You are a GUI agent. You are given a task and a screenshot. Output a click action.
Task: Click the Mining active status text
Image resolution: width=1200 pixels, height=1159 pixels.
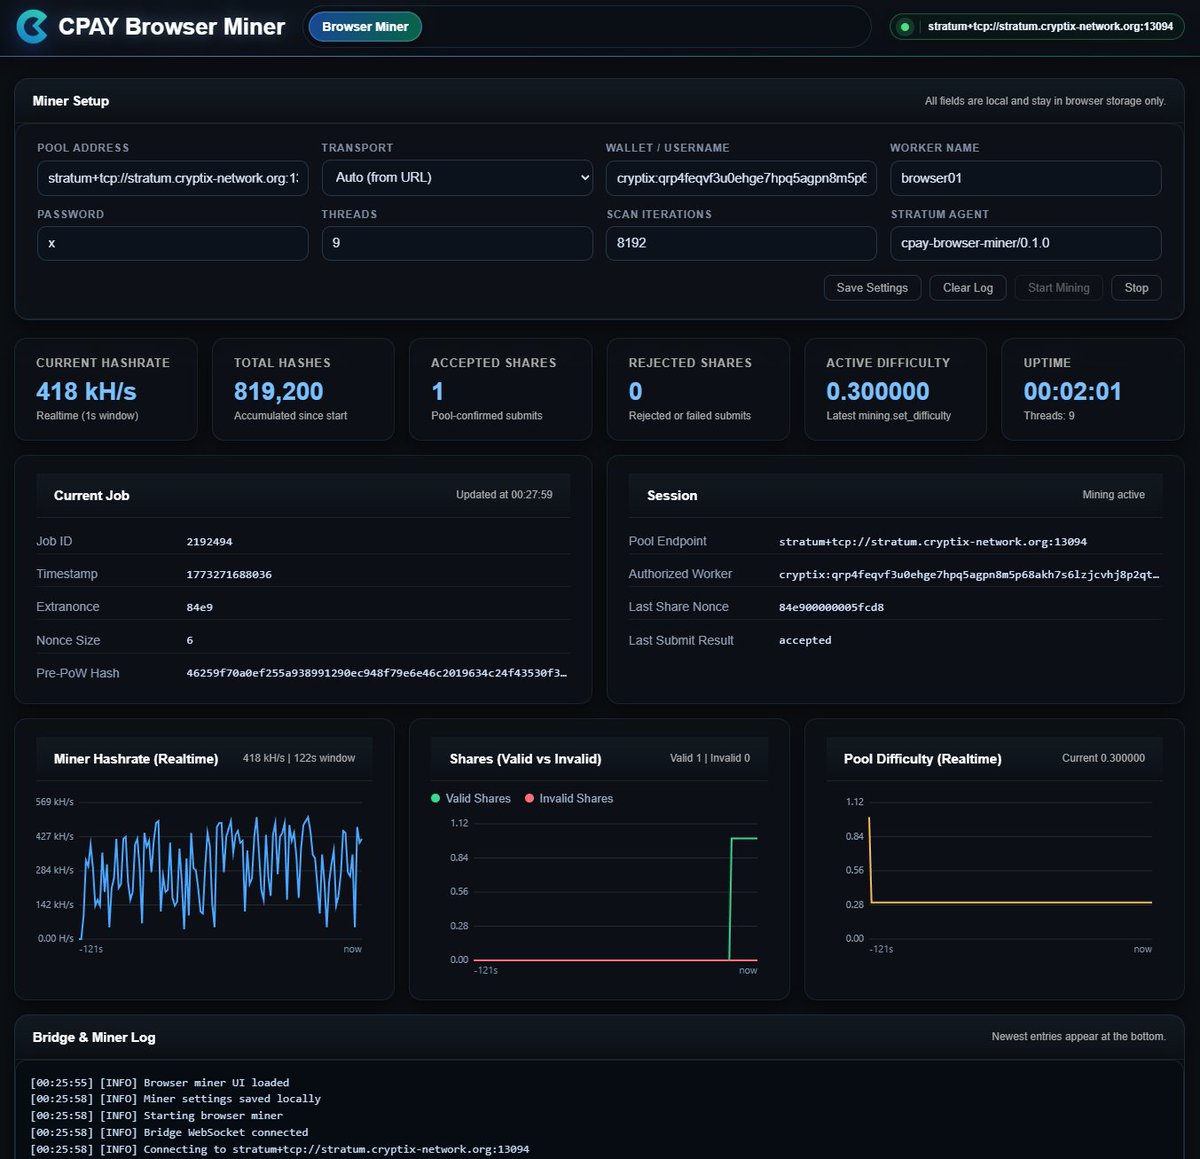pos(1113,495)
